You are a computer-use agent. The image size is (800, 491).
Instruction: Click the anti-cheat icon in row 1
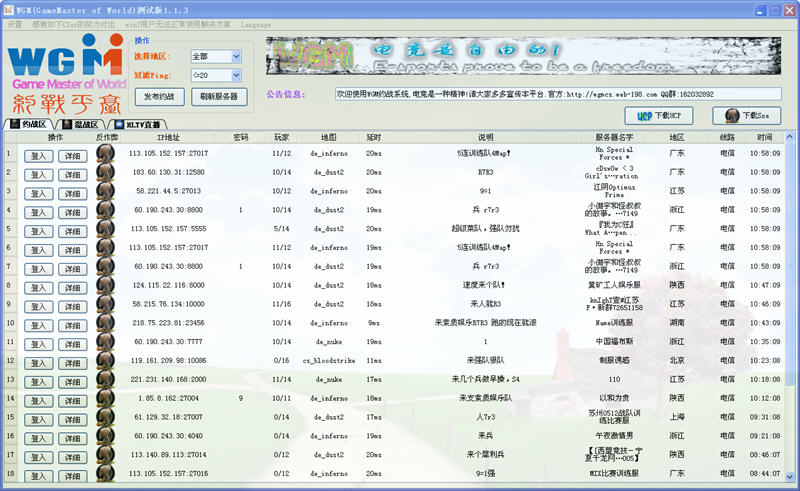click(x=106, y=153)
